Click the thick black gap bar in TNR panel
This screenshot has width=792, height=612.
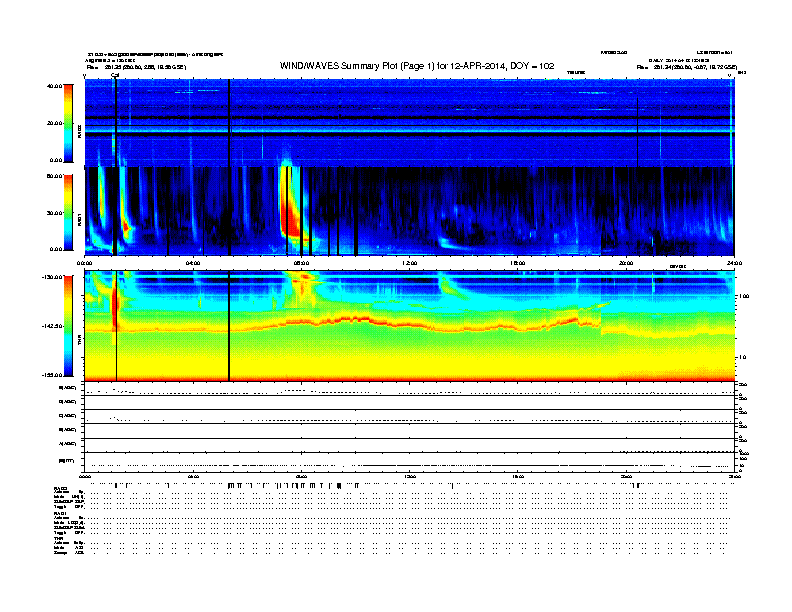pos(229,326)
